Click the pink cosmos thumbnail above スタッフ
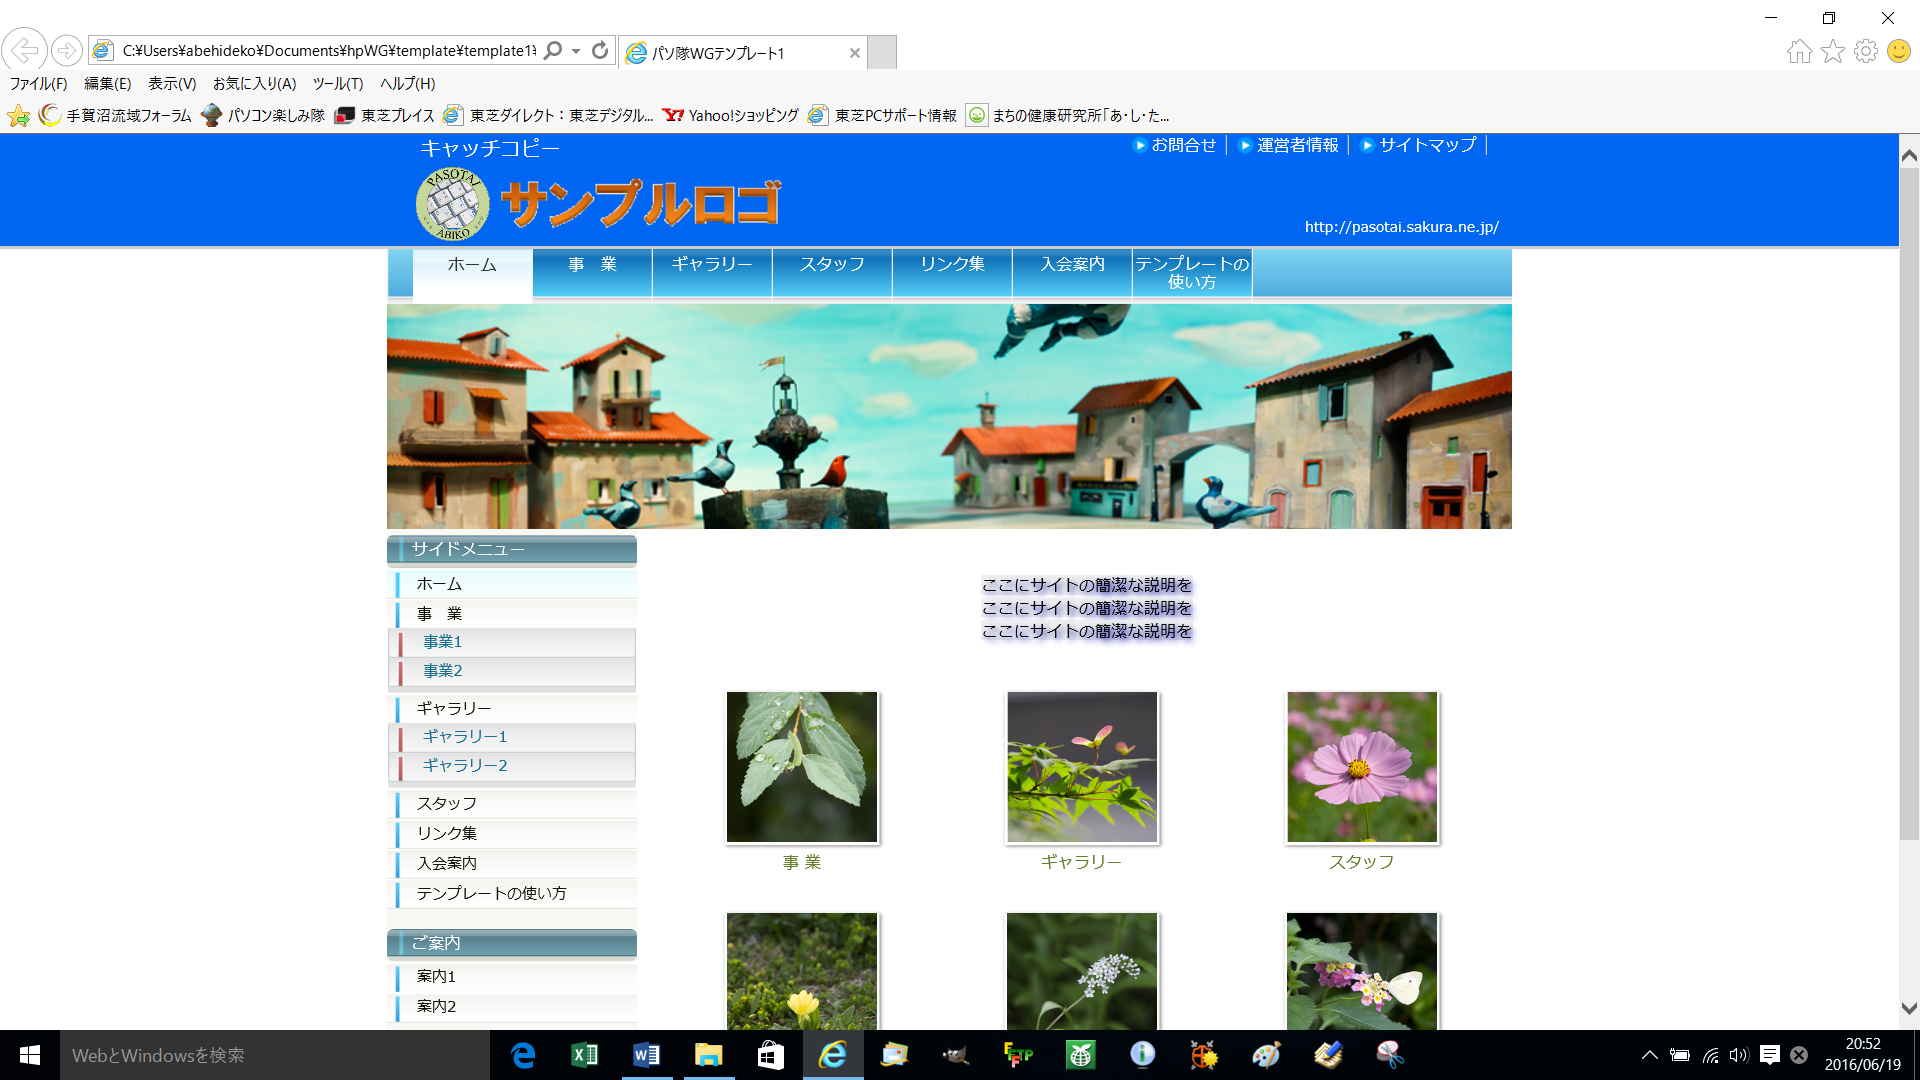Image resolution: width=1920 pixels, height=1080 pixels. 1362,767
